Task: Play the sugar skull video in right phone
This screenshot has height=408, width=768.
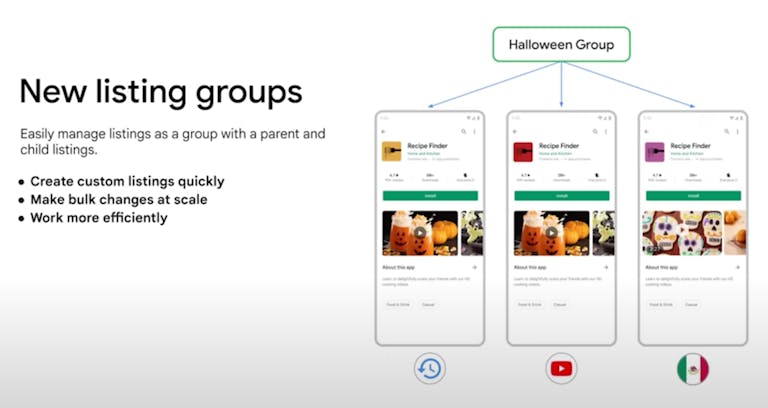Action: point(682,233)
